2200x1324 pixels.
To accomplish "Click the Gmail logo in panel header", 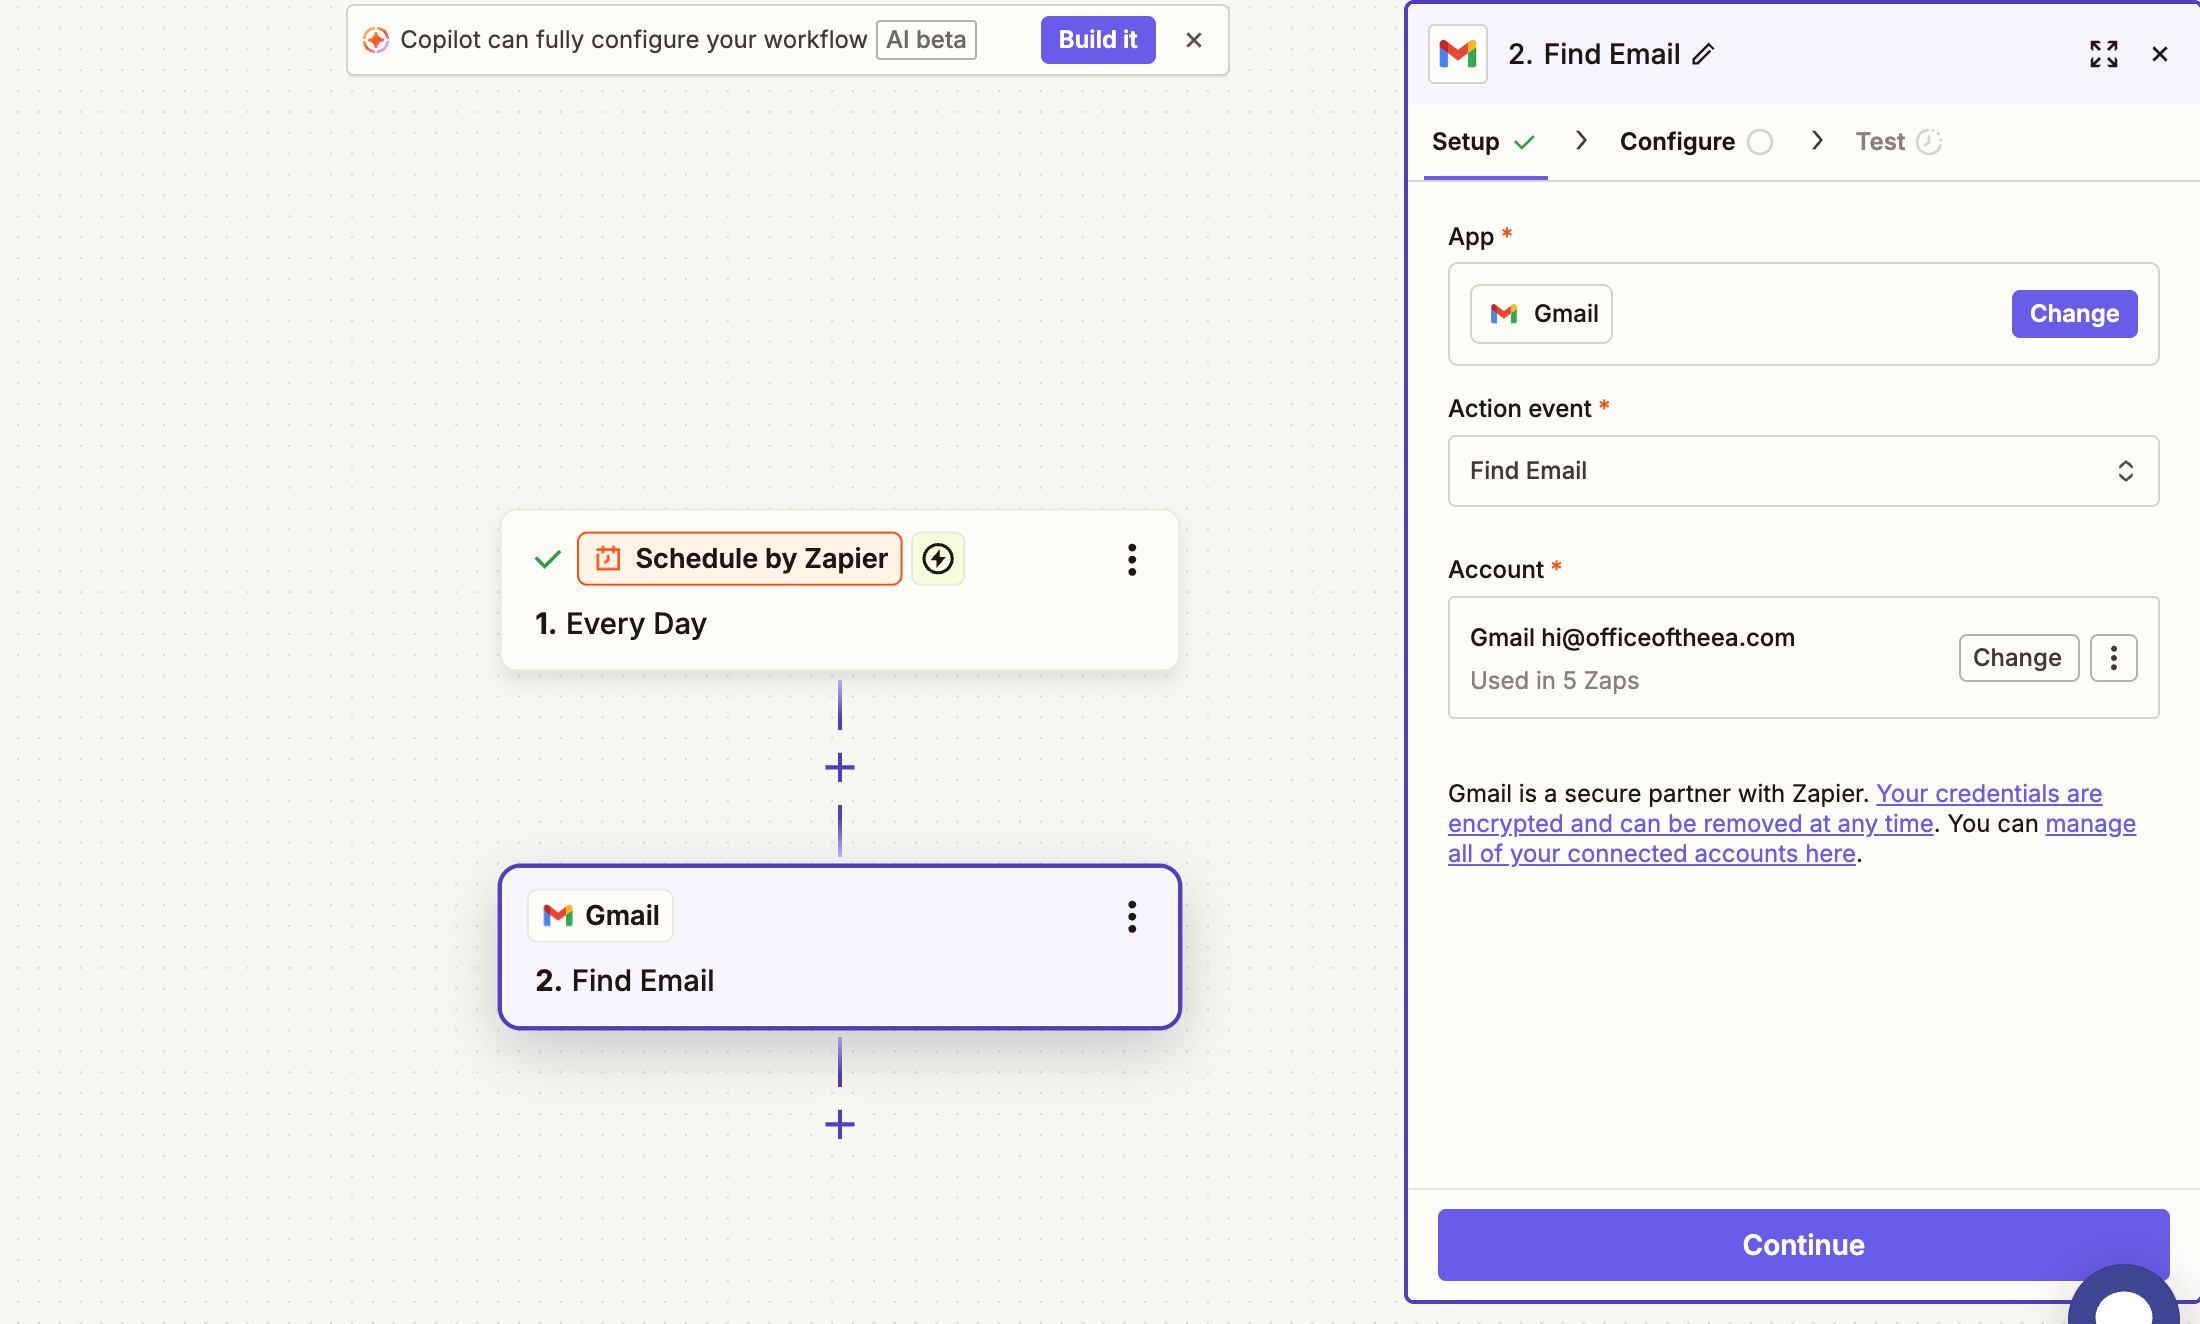I will coord(1457,54).
